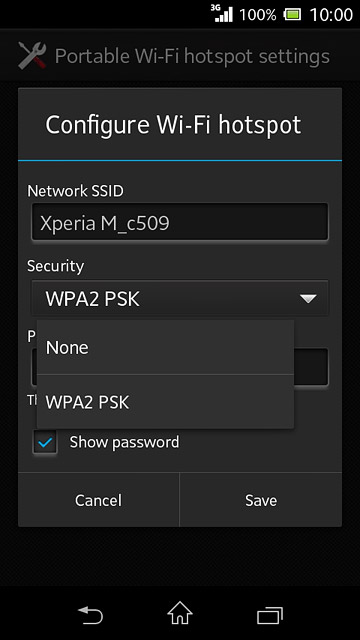Click the Network SSID field containing Xperia M_c509

[x=180, y=222]
